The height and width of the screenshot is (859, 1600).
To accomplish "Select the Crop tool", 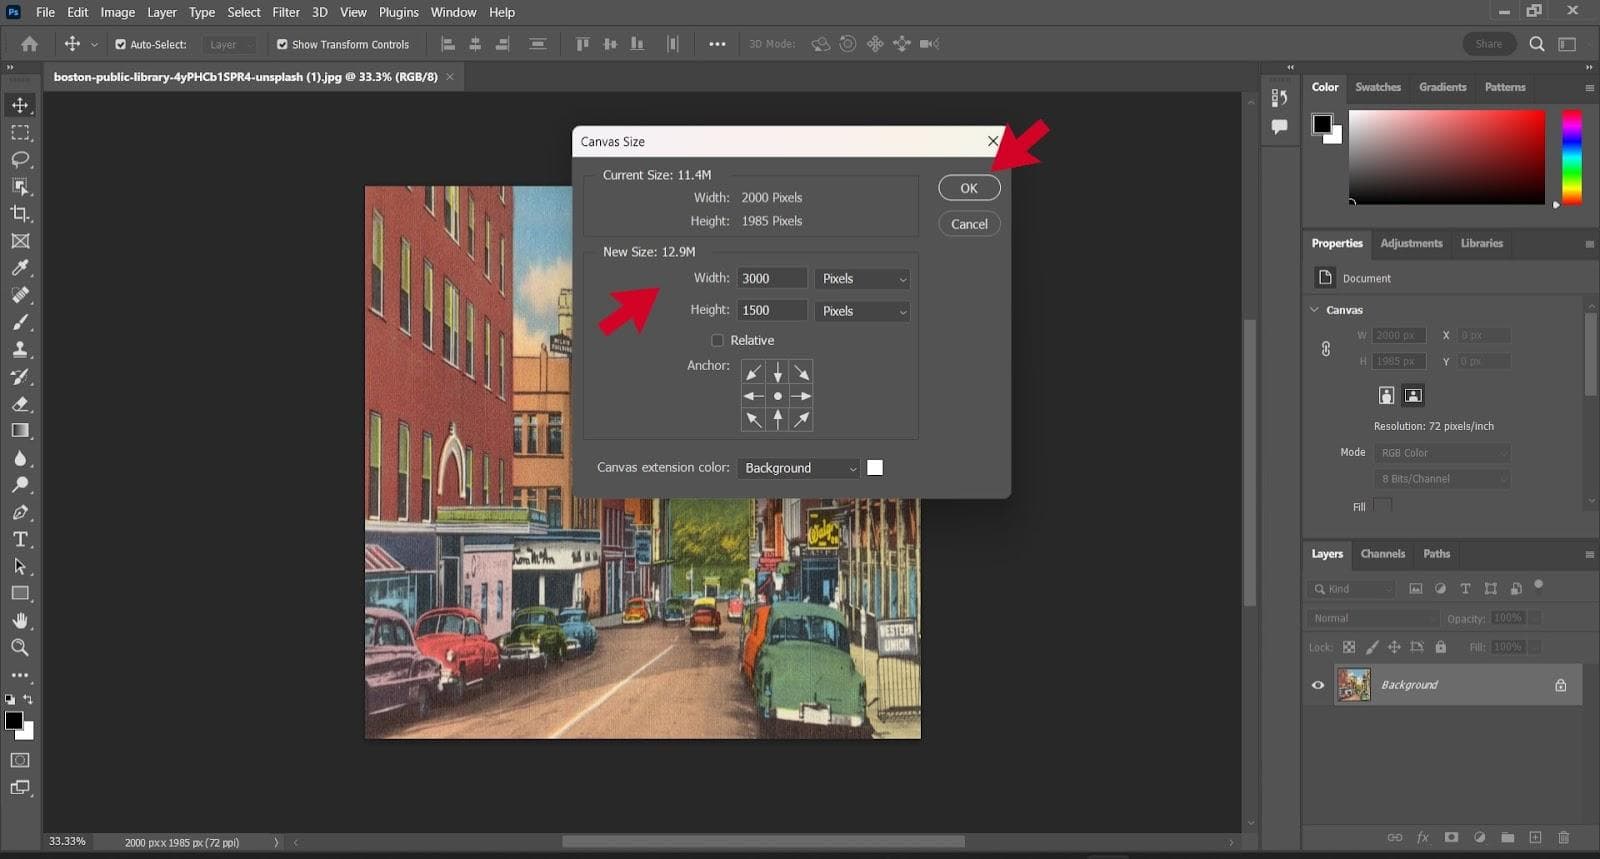I will pos(20,214).
